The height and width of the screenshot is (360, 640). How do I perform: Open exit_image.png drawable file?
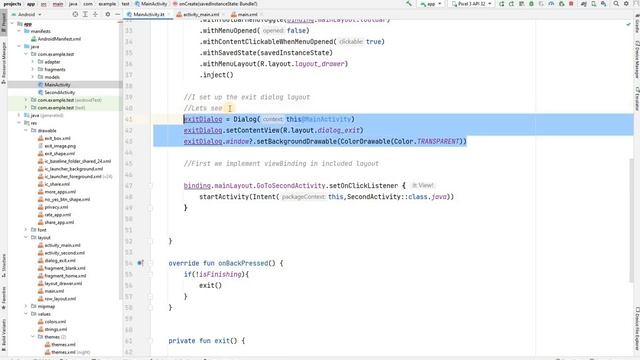[x=57, y=146]
